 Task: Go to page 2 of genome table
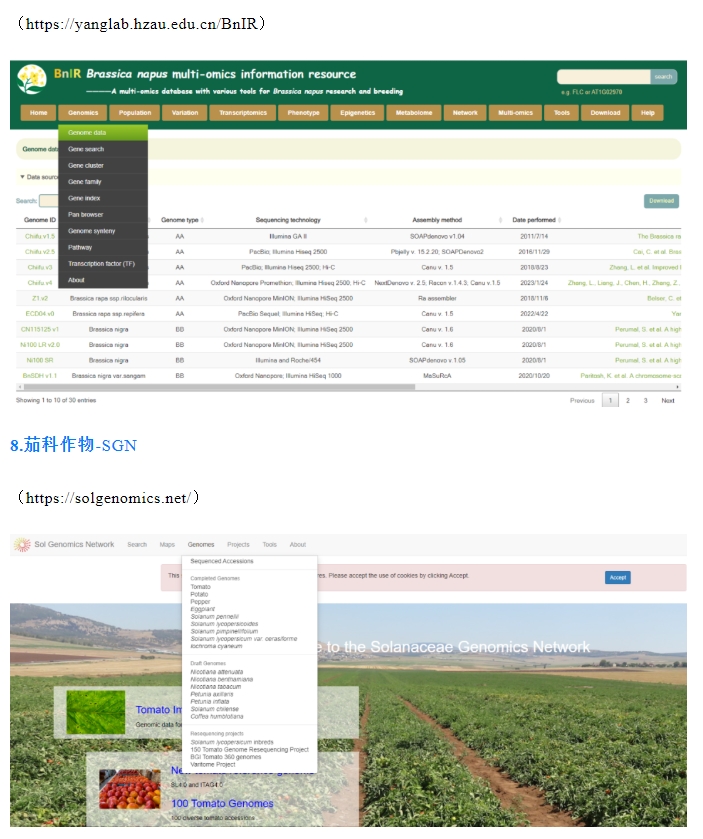coord(629,402)
